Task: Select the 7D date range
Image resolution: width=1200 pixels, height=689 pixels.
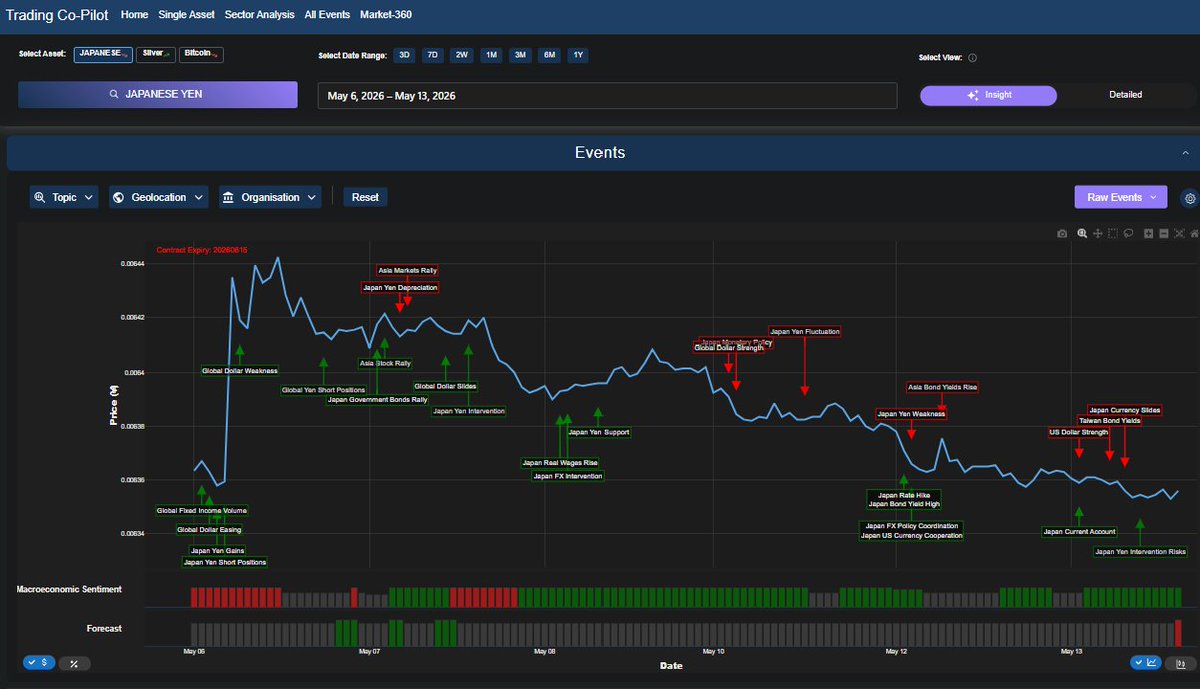Action: coord(433,56)
